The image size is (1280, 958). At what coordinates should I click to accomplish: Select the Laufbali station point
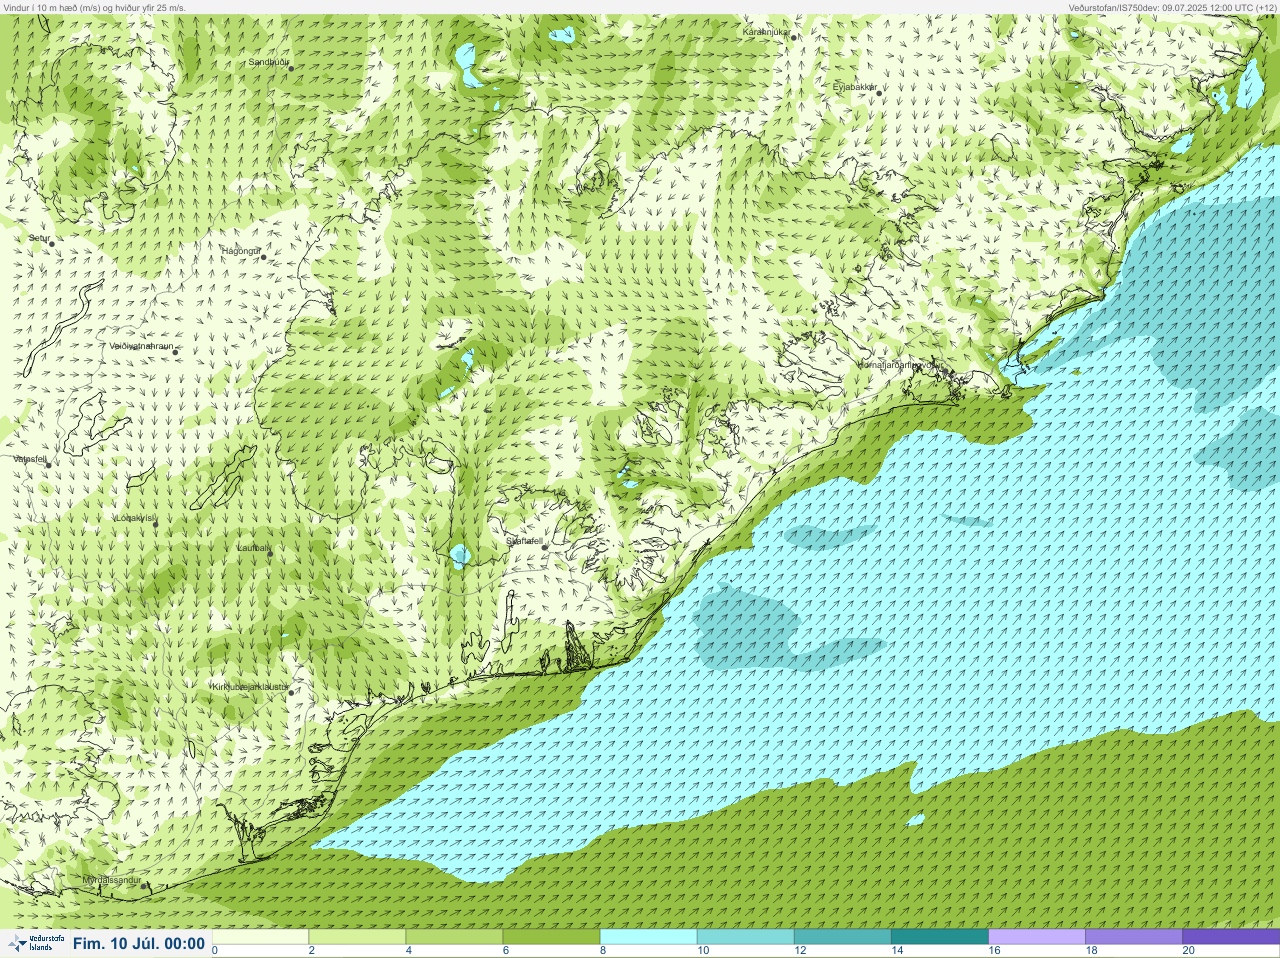[x=270, y=552]
